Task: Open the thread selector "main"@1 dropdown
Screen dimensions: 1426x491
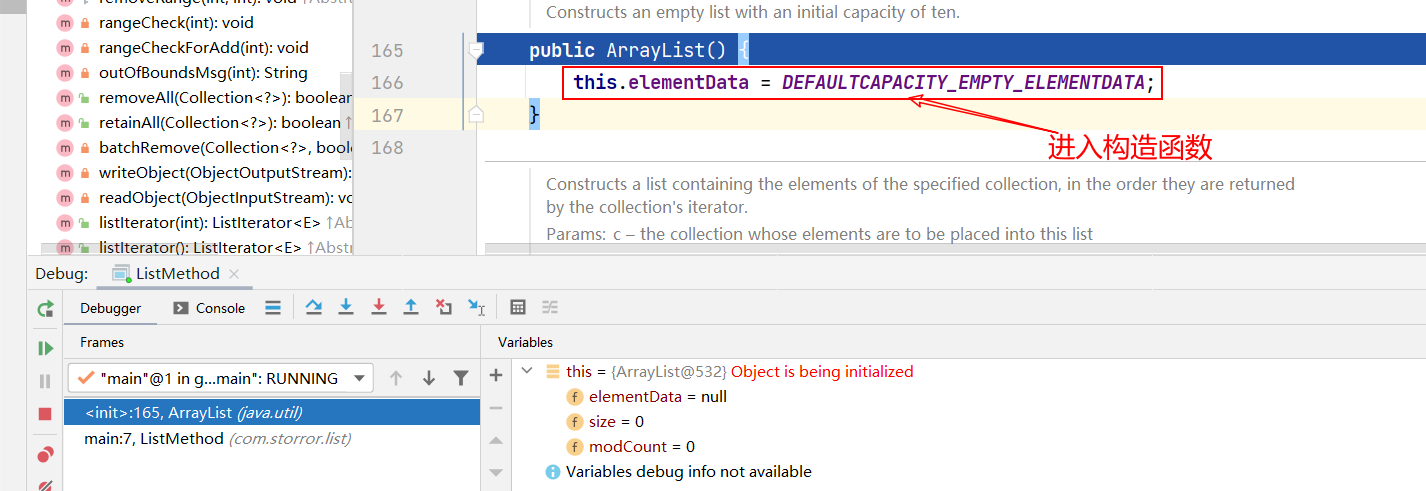Action: [221, 378]
